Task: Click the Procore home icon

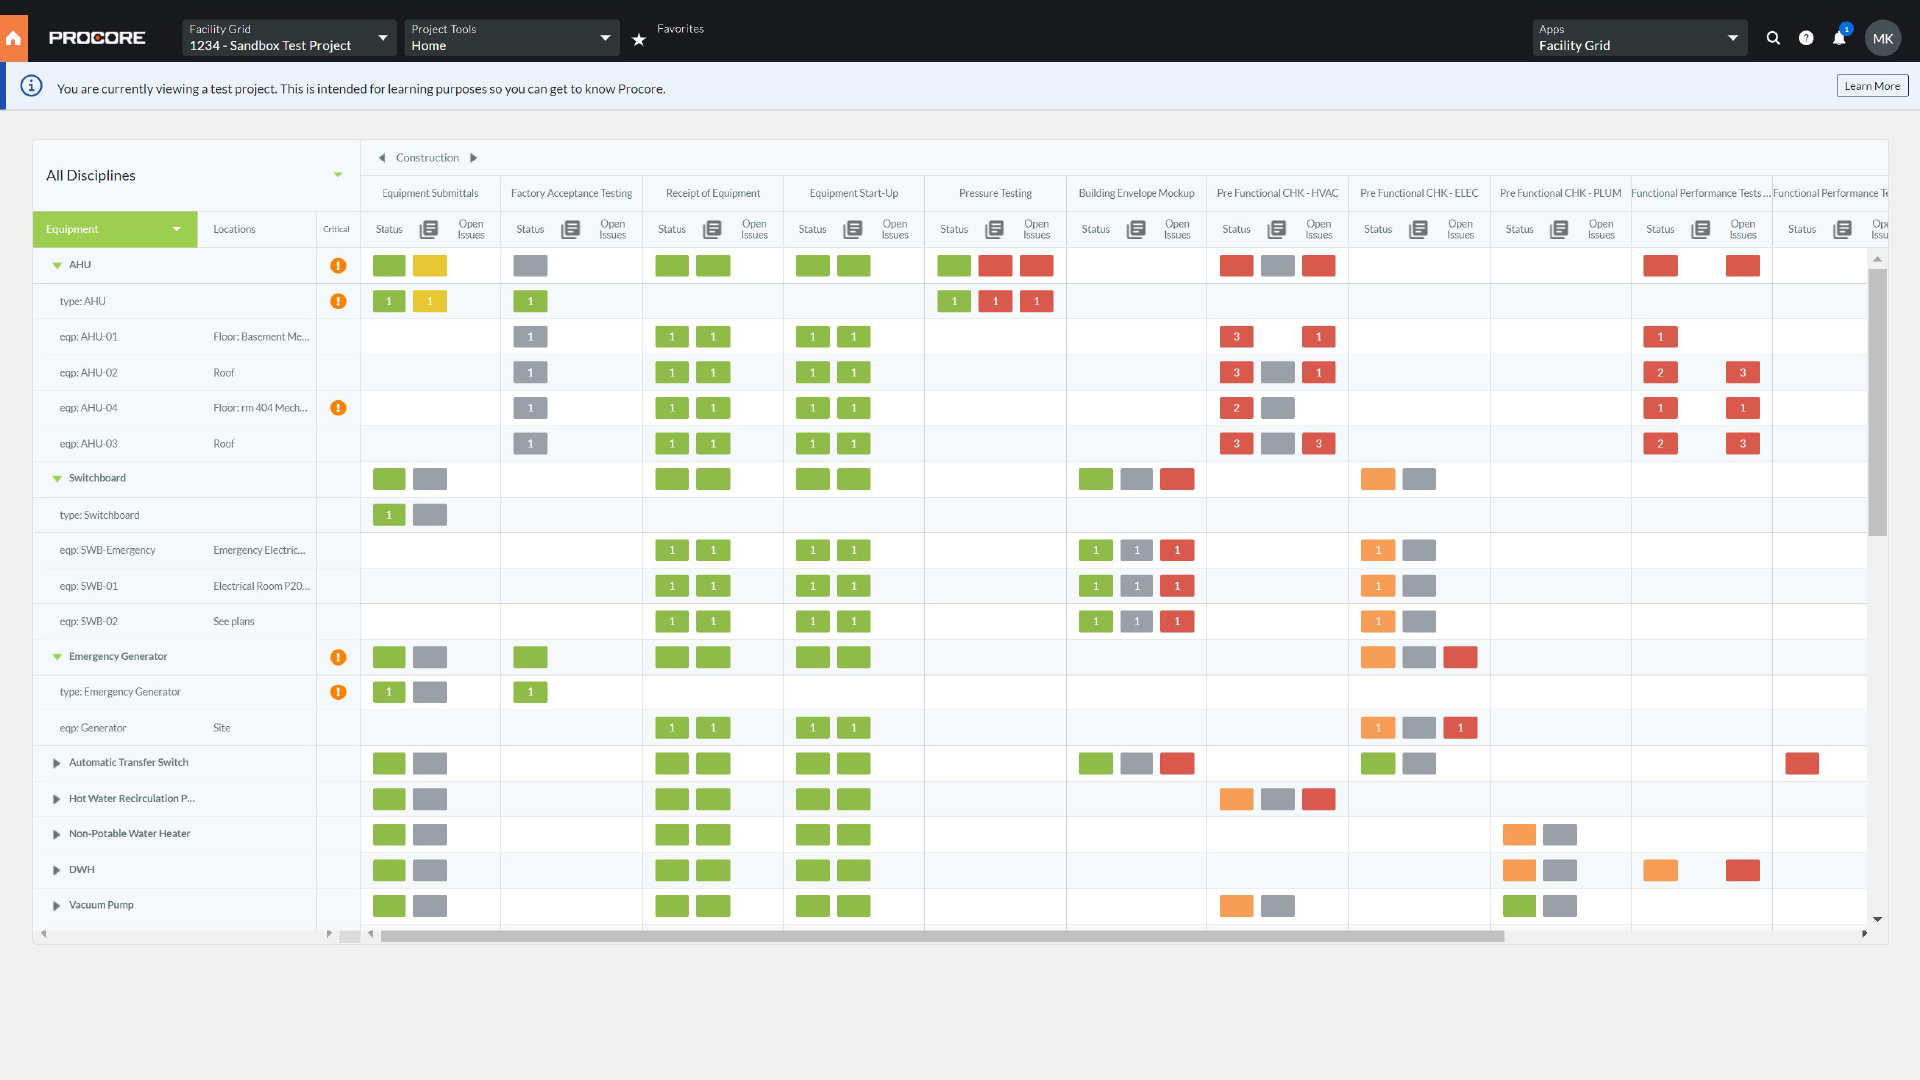Action: pyautogui.click(x=13, y=38)
